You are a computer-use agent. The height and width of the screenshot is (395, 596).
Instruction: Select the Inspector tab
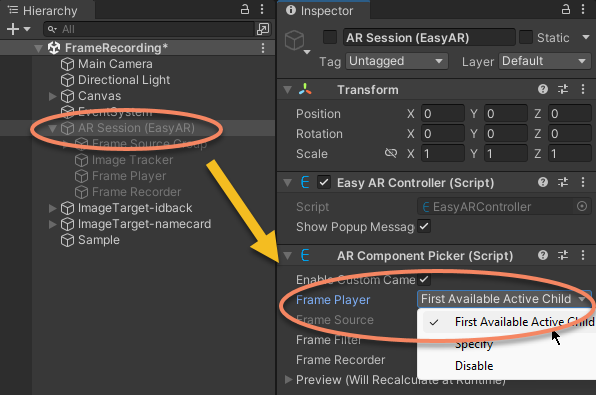click(320, 11)
